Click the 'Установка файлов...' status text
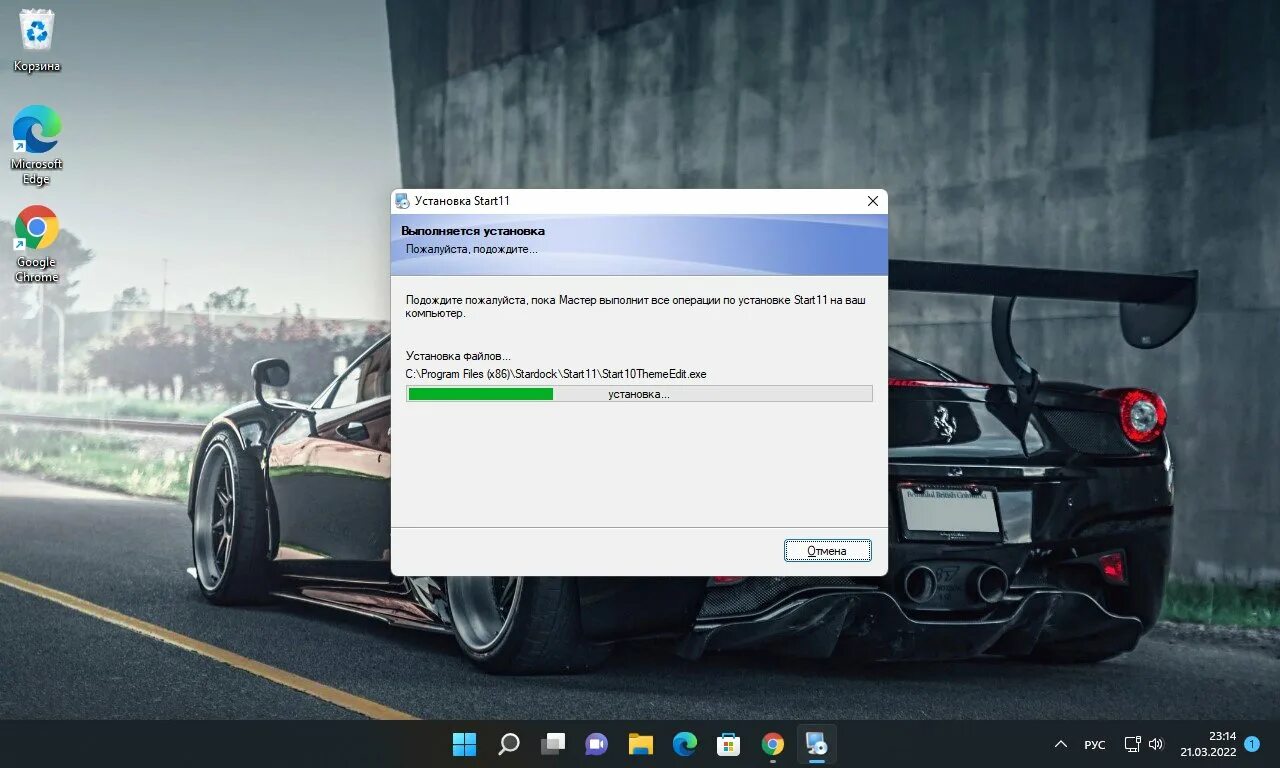This screenshot has width=1280, height=768. pyautogui.click(x=458, y=356)
